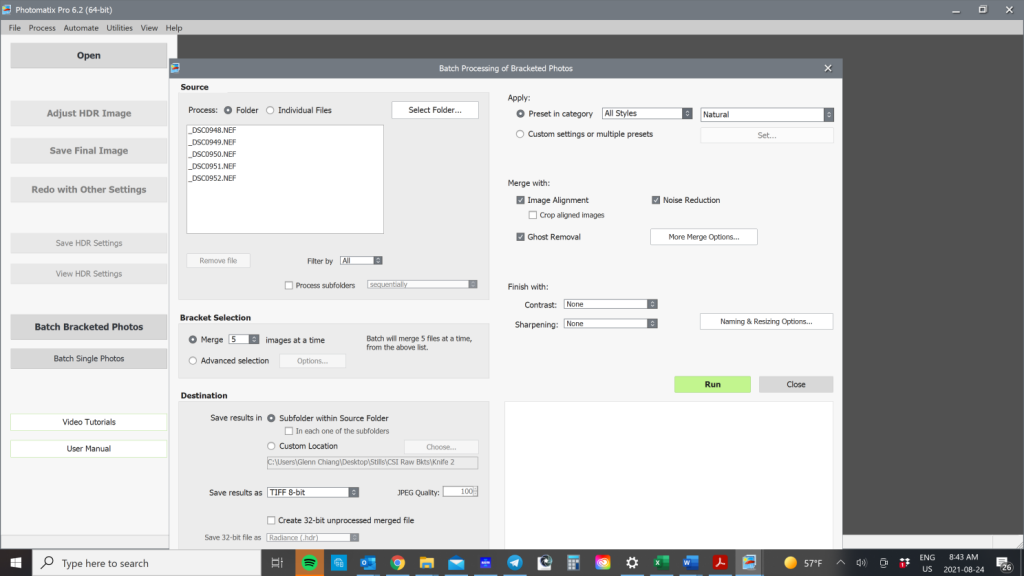
Task: Expand the All Styles category dropdown
Action: [x=647, y=114]
